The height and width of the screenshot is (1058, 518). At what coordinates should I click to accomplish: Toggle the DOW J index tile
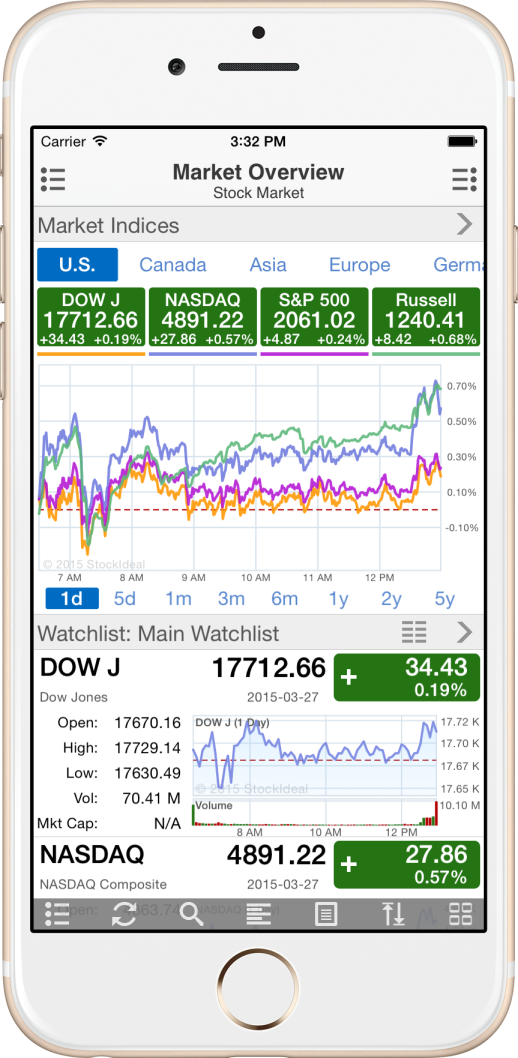click(x=91, y=317)
